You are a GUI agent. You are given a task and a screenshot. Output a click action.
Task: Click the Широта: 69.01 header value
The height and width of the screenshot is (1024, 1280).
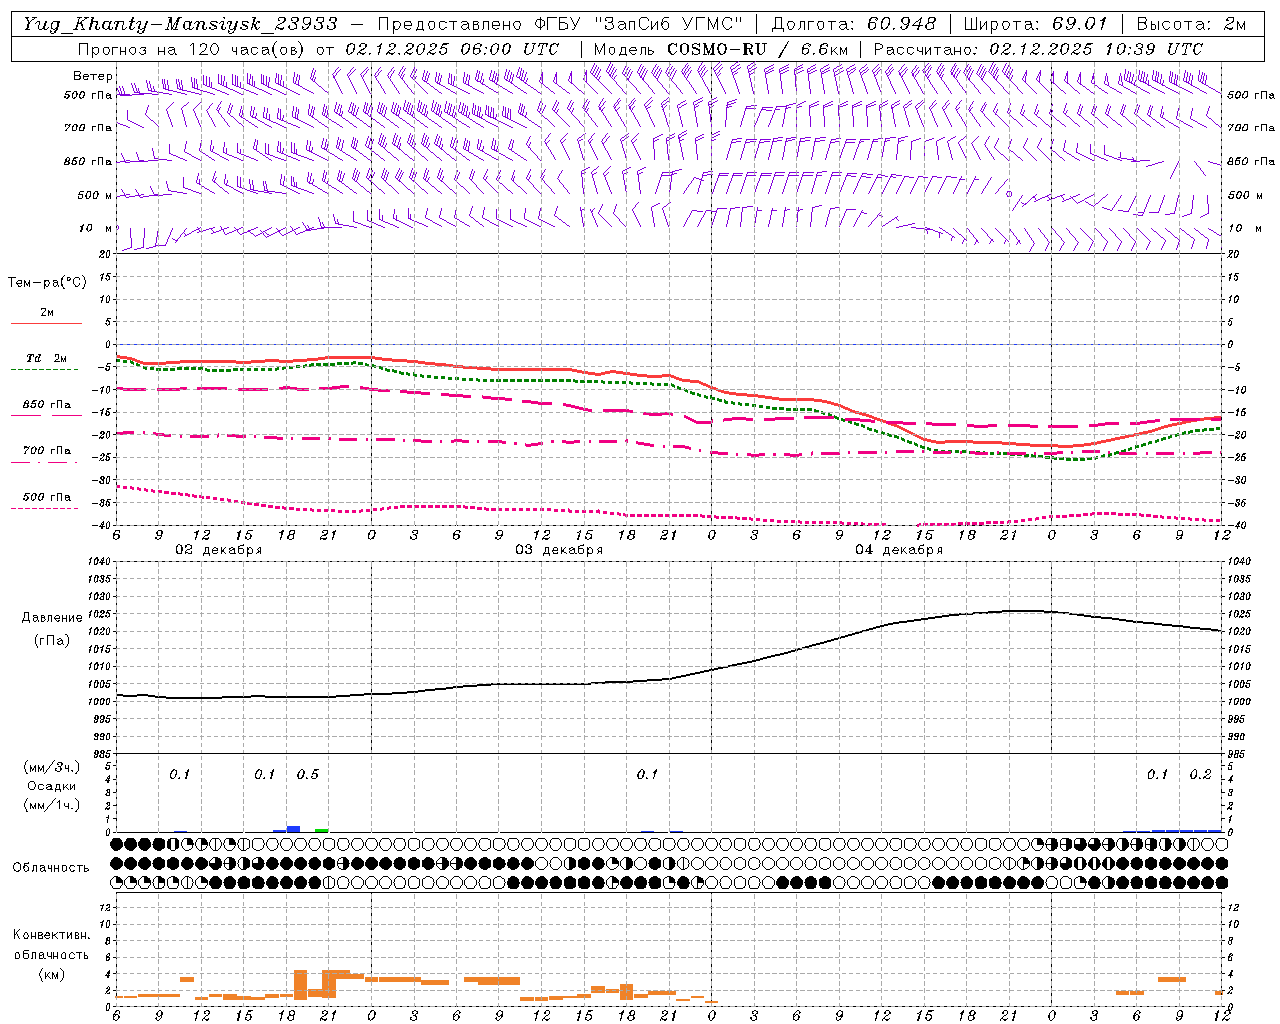(x=1036, y=23)
